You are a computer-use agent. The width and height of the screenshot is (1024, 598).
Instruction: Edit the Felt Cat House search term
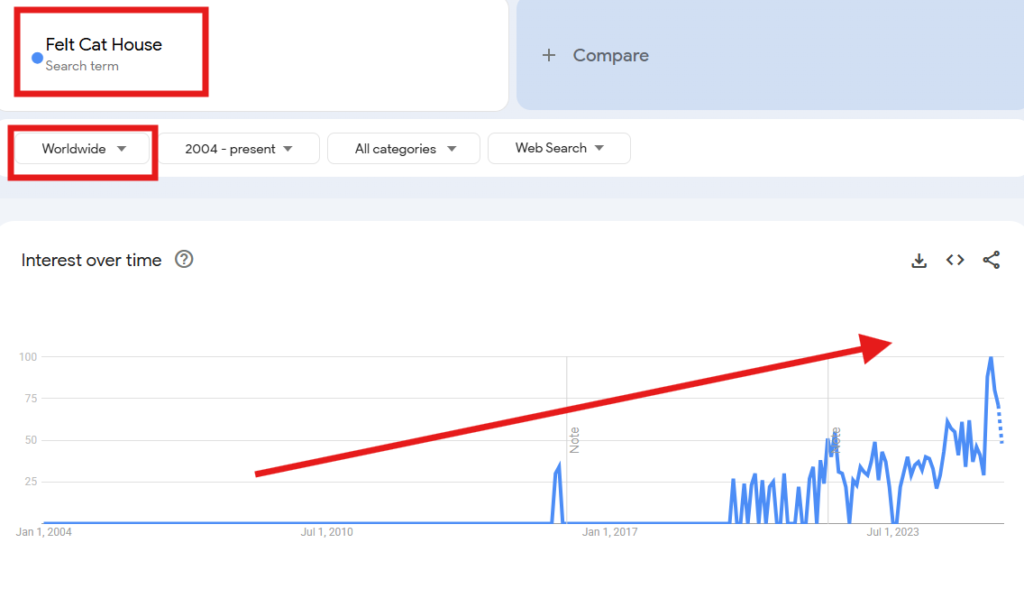point(104,45)
